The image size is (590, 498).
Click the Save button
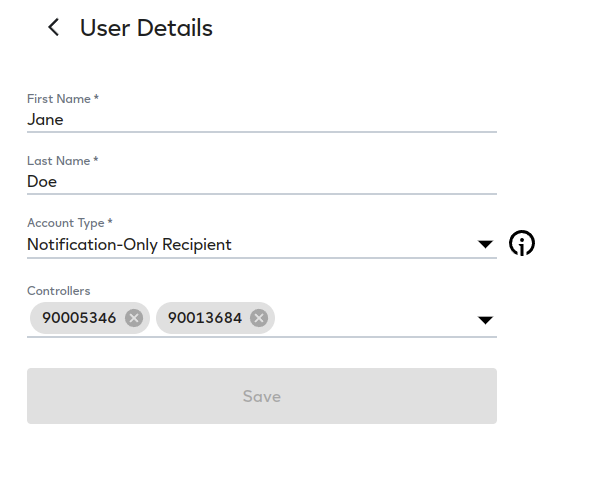point(262,396)
